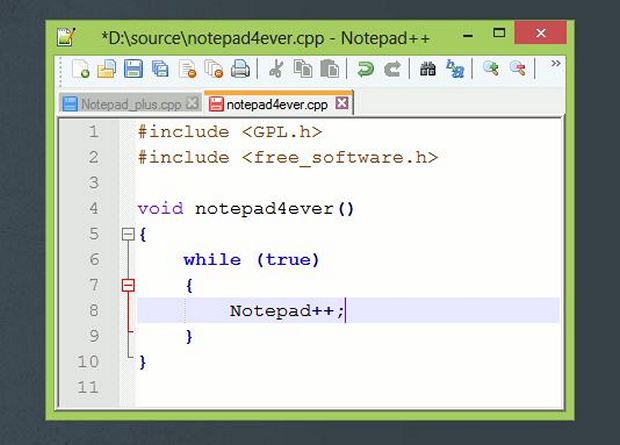Switch to the Notepad_plus.cpp tab

click(130, 104)
